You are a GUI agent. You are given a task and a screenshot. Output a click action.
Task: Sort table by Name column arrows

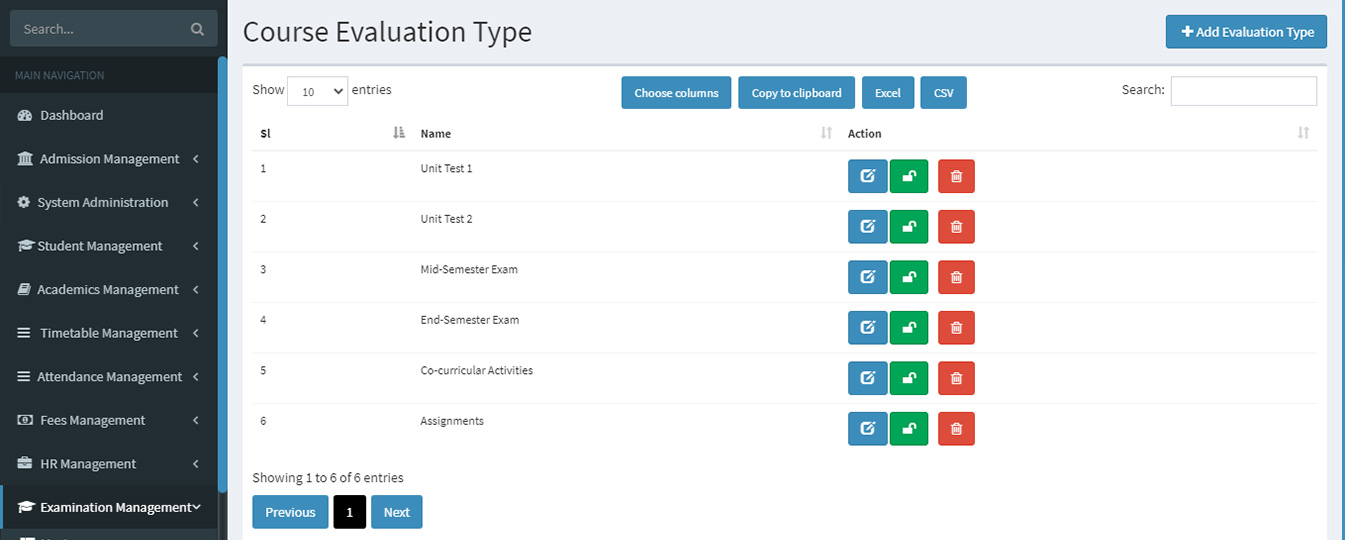coord(826,133)
